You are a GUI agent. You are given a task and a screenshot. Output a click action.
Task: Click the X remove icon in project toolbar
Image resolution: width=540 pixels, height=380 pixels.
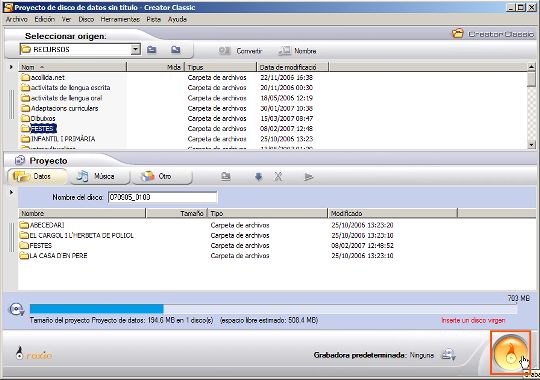coord(278,177)
